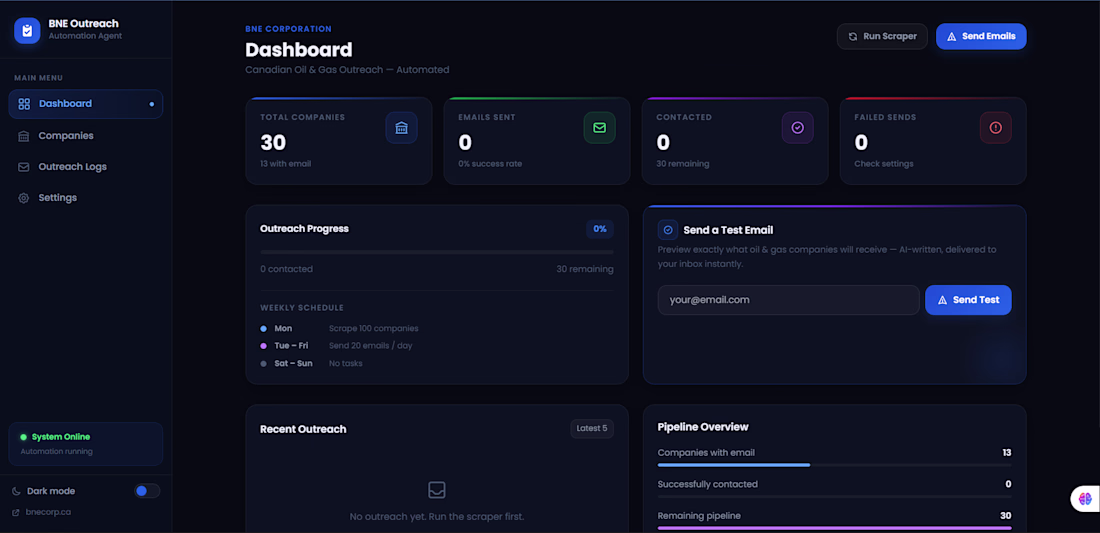Click the Pipeline Overview heading
The width and height of the screenshot is (1100, 533).
703,427
